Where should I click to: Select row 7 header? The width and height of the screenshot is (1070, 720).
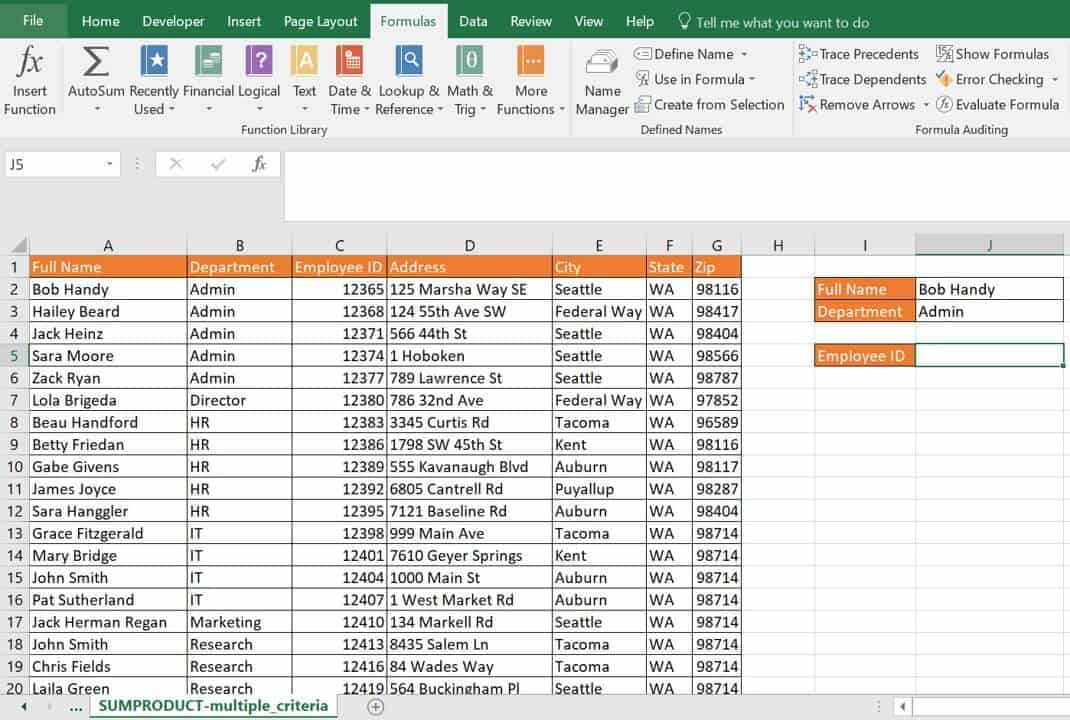(x=14, y=400)
